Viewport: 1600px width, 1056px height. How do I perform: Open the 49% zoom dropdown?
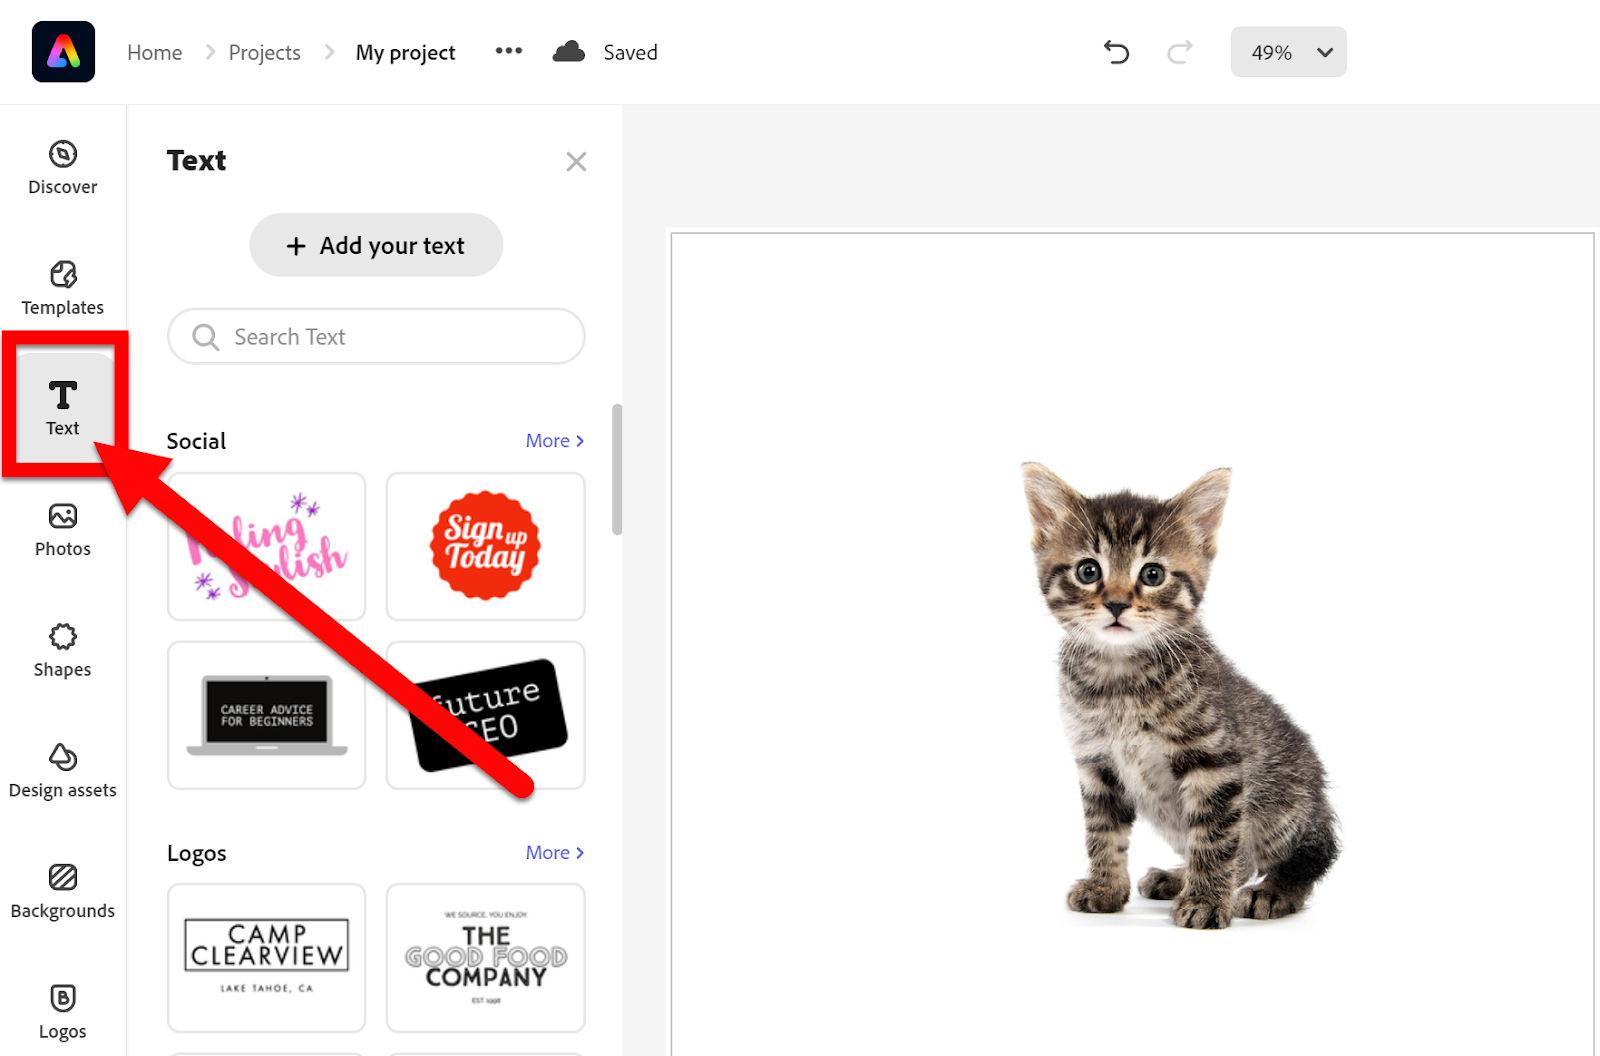(x=1288, y=52)
